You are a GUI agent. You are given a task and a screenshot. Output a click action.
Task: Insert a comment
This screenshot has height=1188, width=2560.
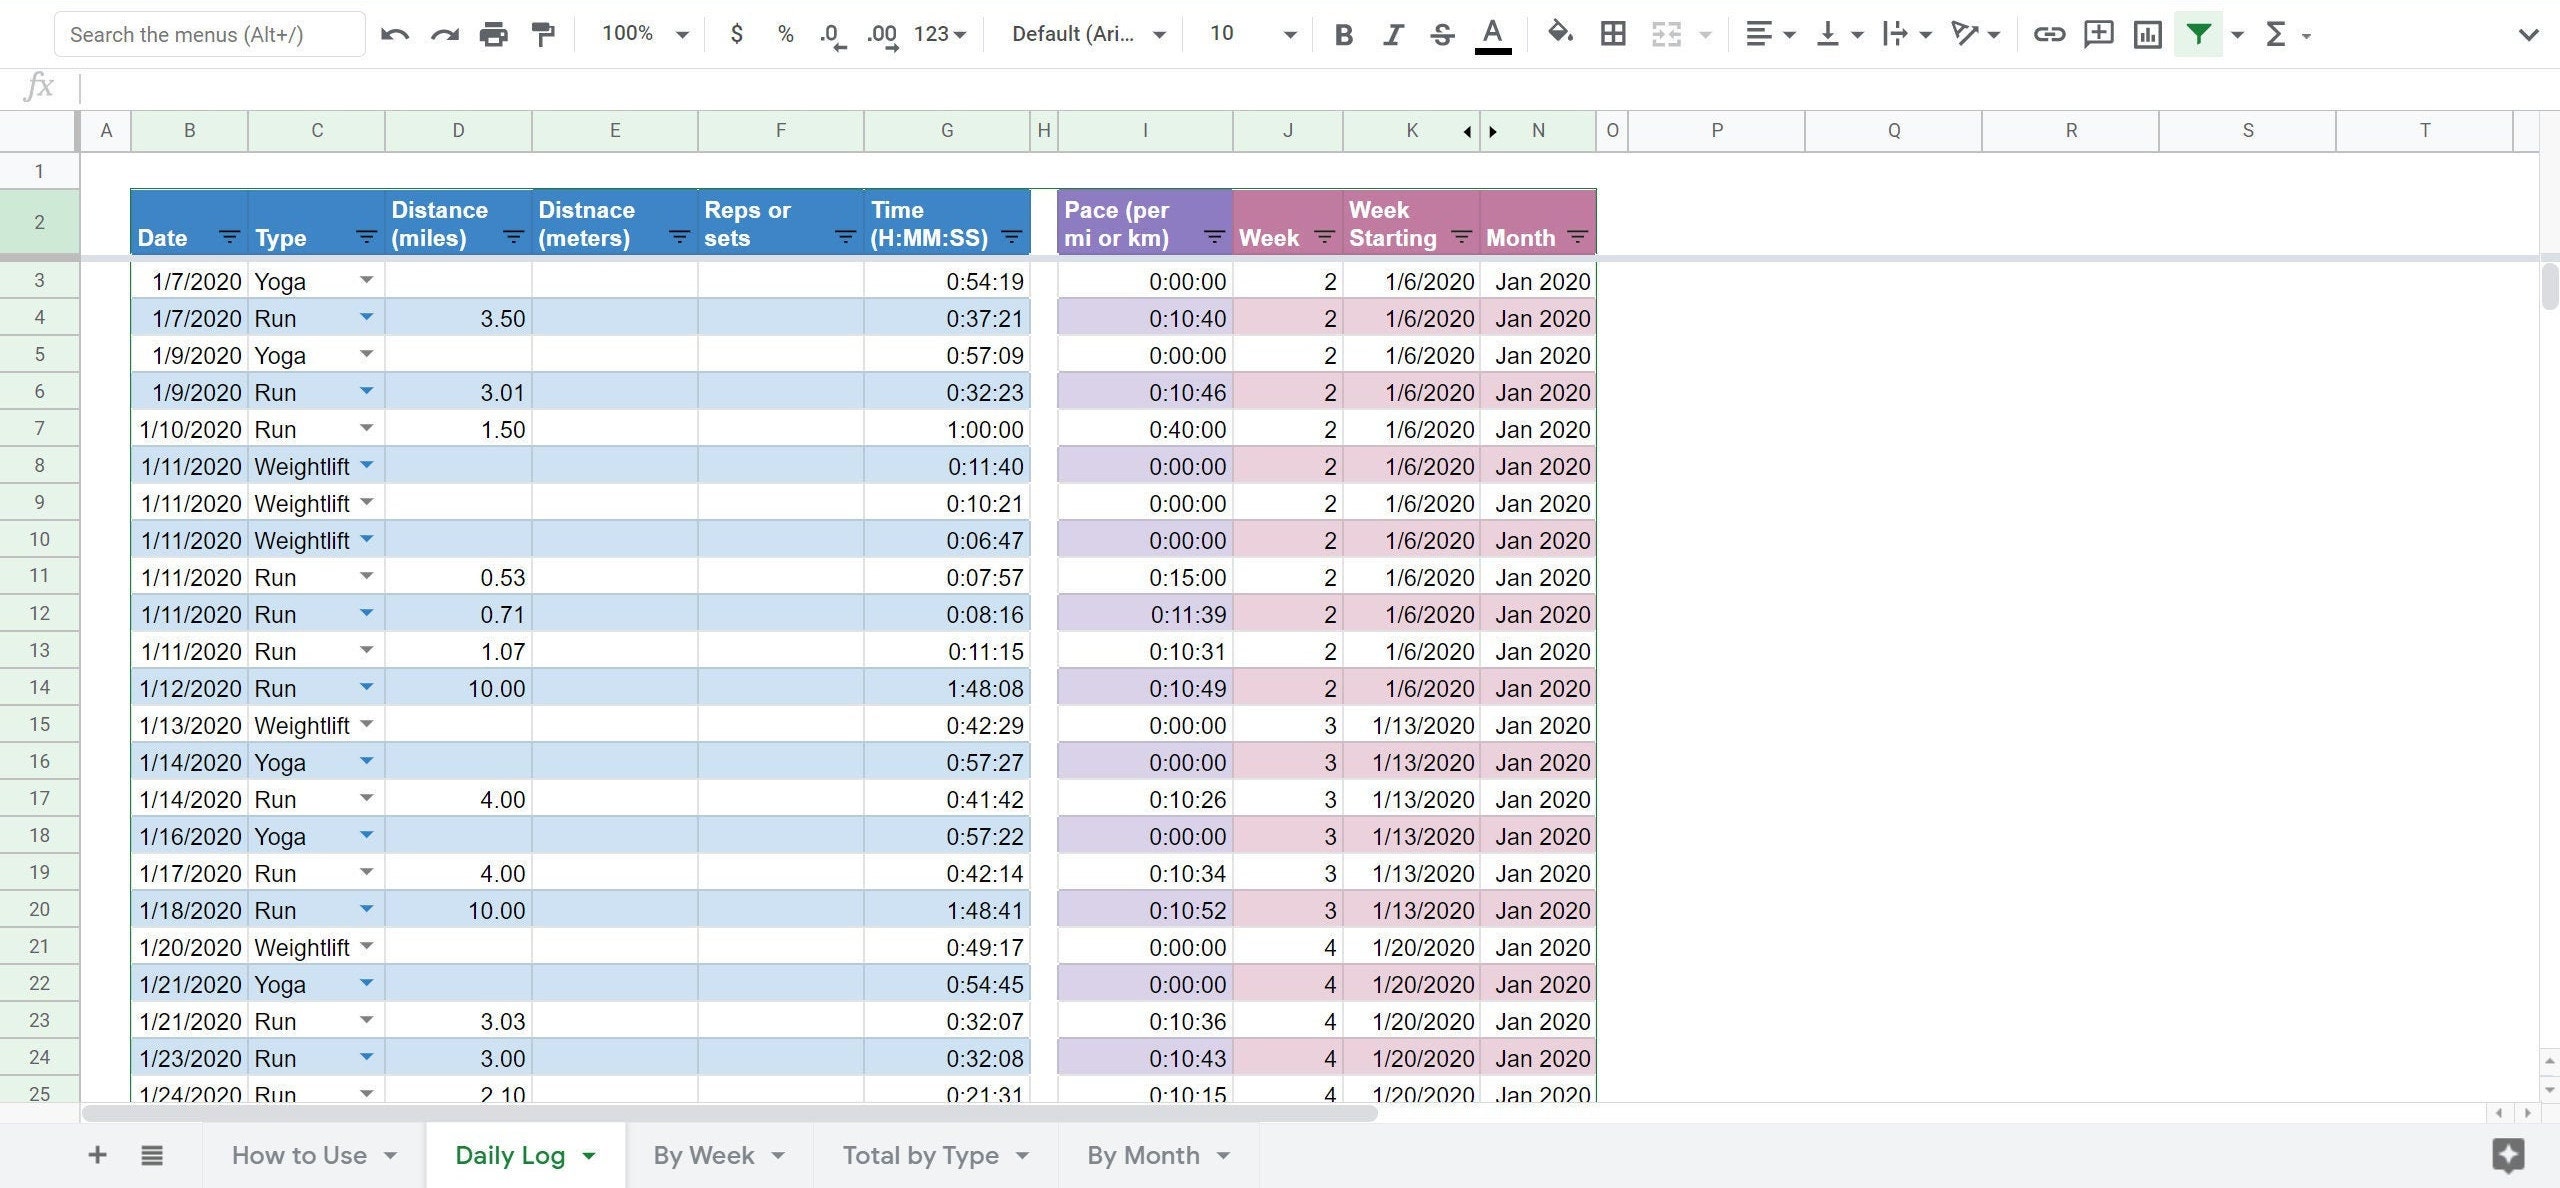click(x=2098, y=33)
